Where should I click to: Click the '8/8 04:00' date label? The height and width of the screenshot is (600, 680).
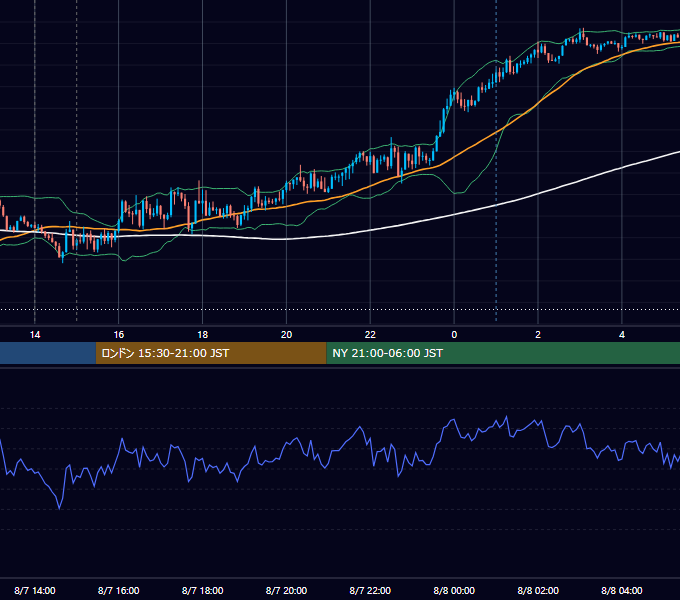tap(622, 590)
